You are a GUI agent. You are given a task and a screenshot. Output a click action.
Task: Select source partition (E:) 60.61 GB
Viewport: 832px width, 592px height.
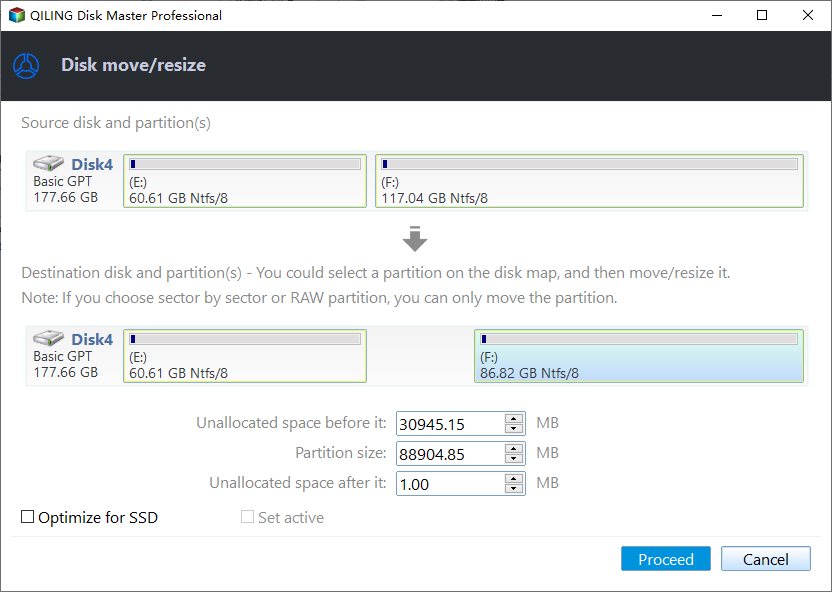[x=245, y=181]
